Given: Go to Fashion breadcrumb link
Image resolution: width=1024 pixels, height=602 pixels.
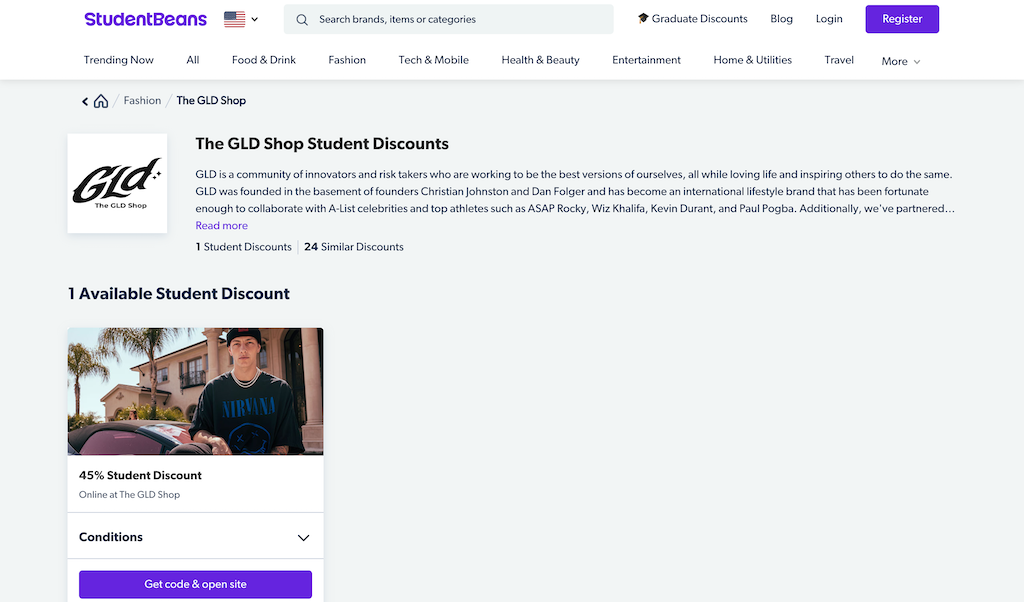Looking at the screenshot, I should [x=142, y=101].
